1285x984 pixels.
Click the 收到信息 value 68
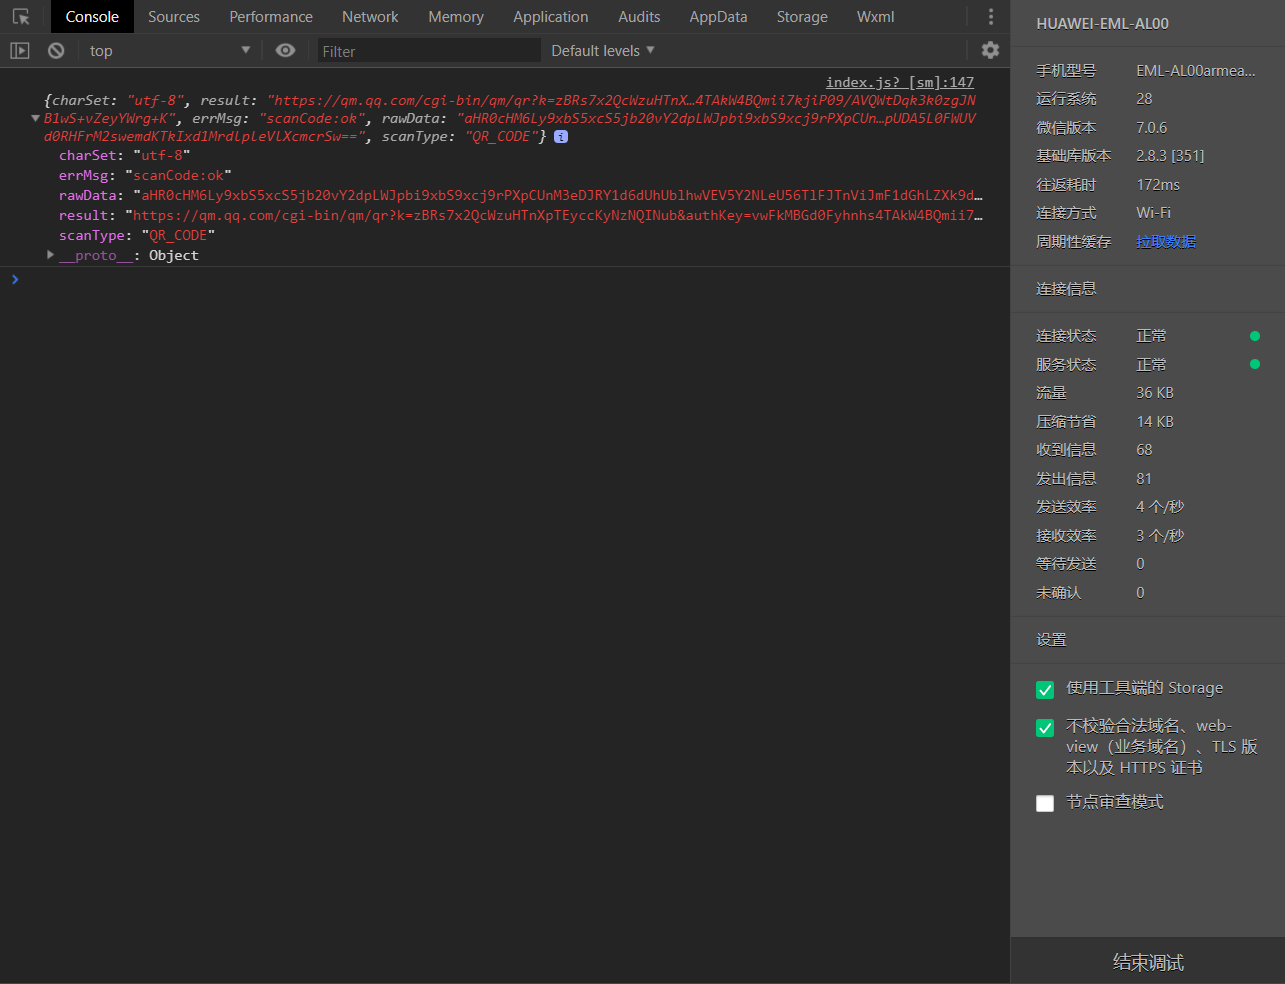[1144, 449]
